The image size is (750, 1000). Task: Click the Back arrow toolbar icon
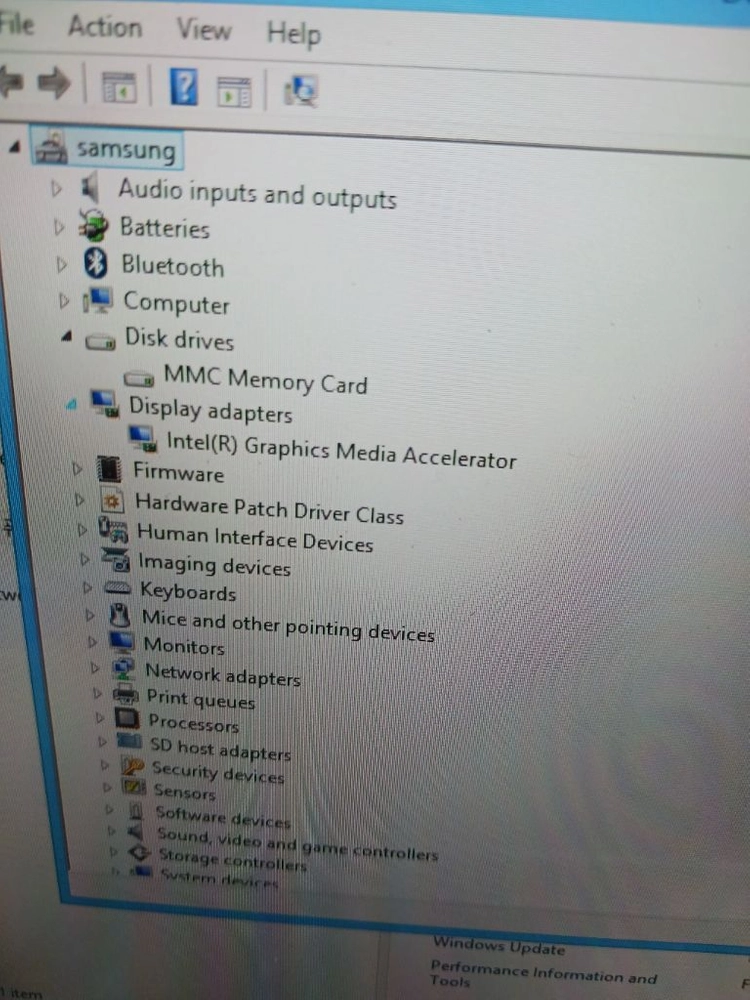click(11, 82)
